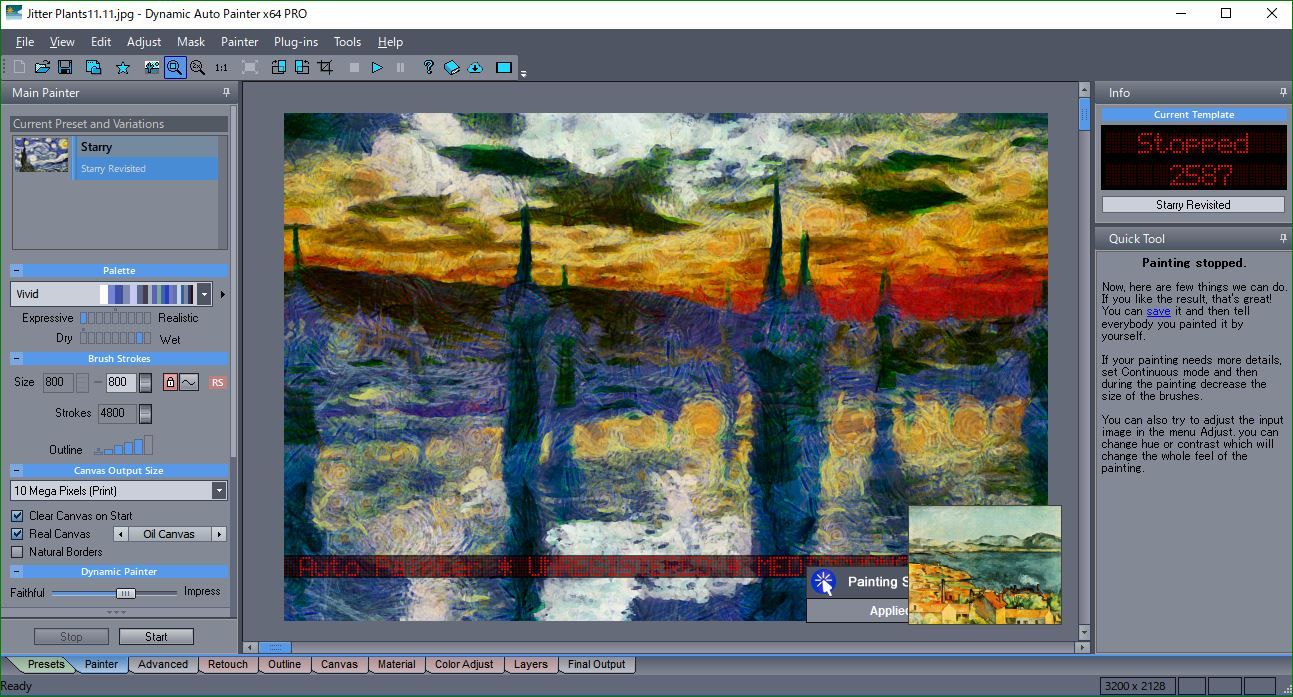The image size is (1293, 697).
Task: Click the left rotate/resize canvas icon
Action: pyautogui.click(x=279, y=67)
